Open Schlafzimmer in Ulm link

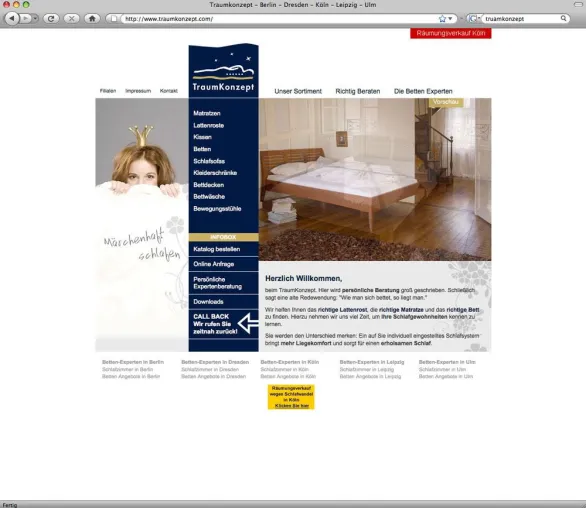tap(442, 369)
